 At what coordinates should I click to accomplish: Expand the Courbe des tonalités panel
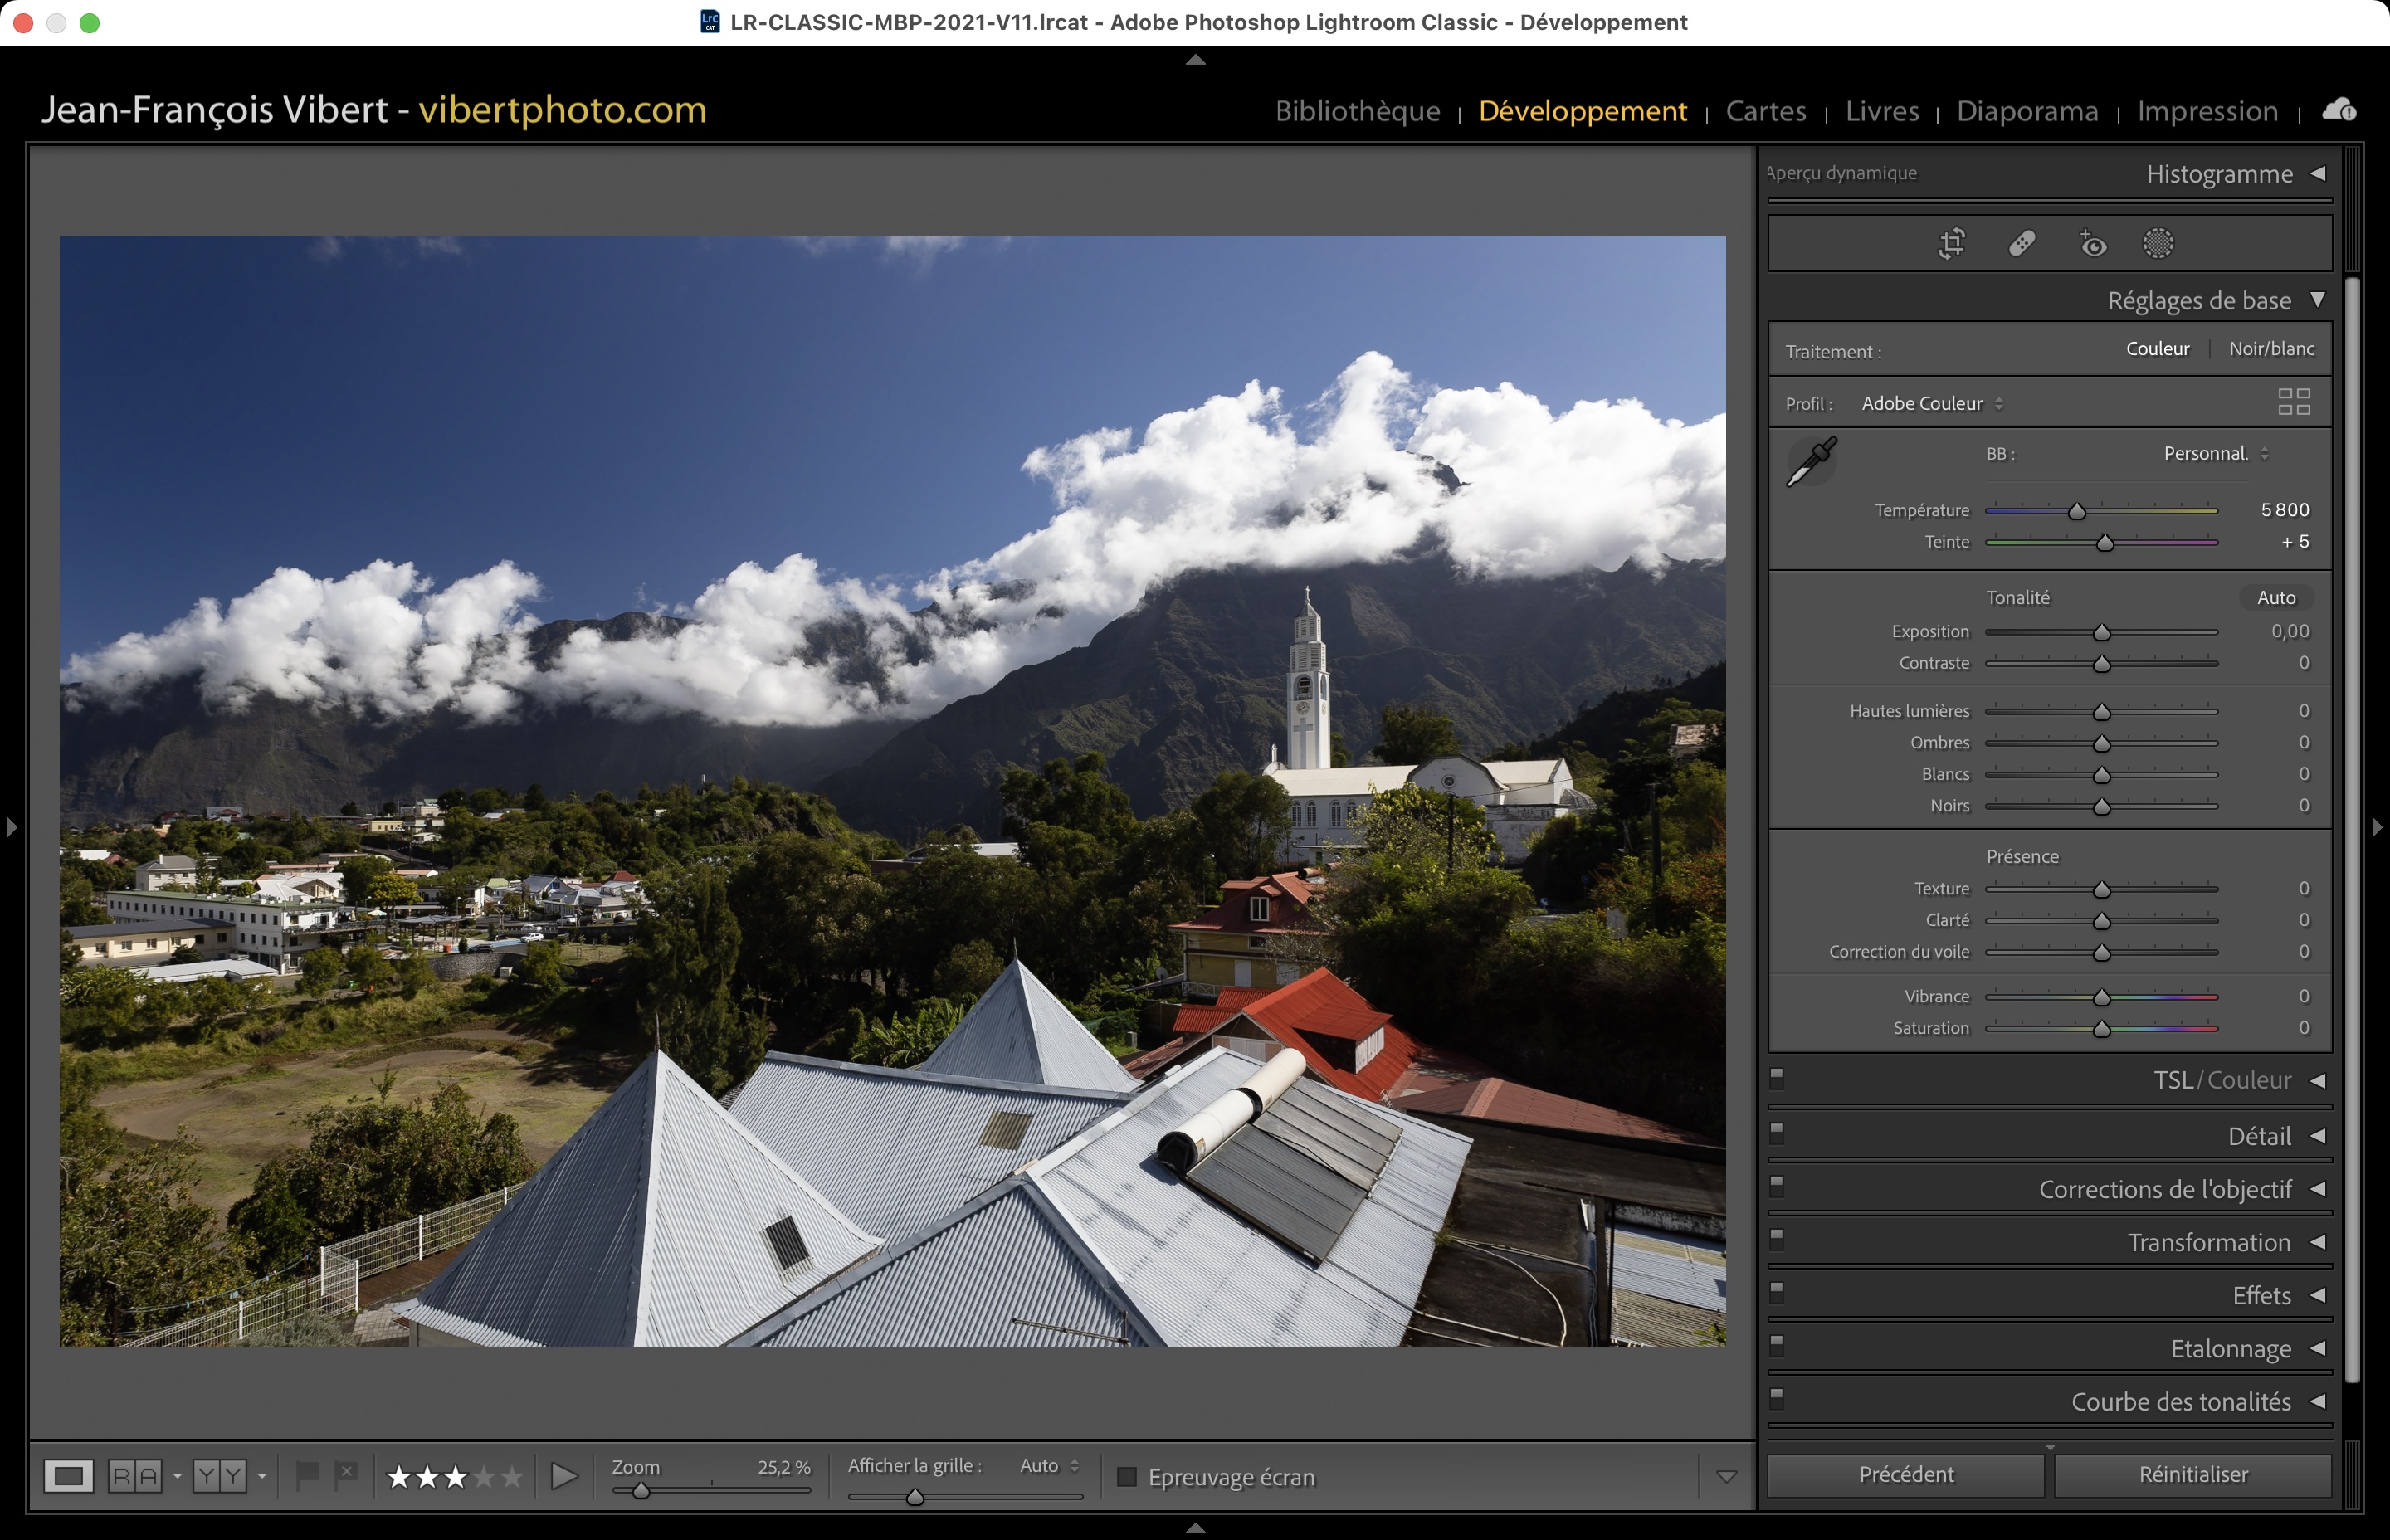[x=2180, y=1401]
